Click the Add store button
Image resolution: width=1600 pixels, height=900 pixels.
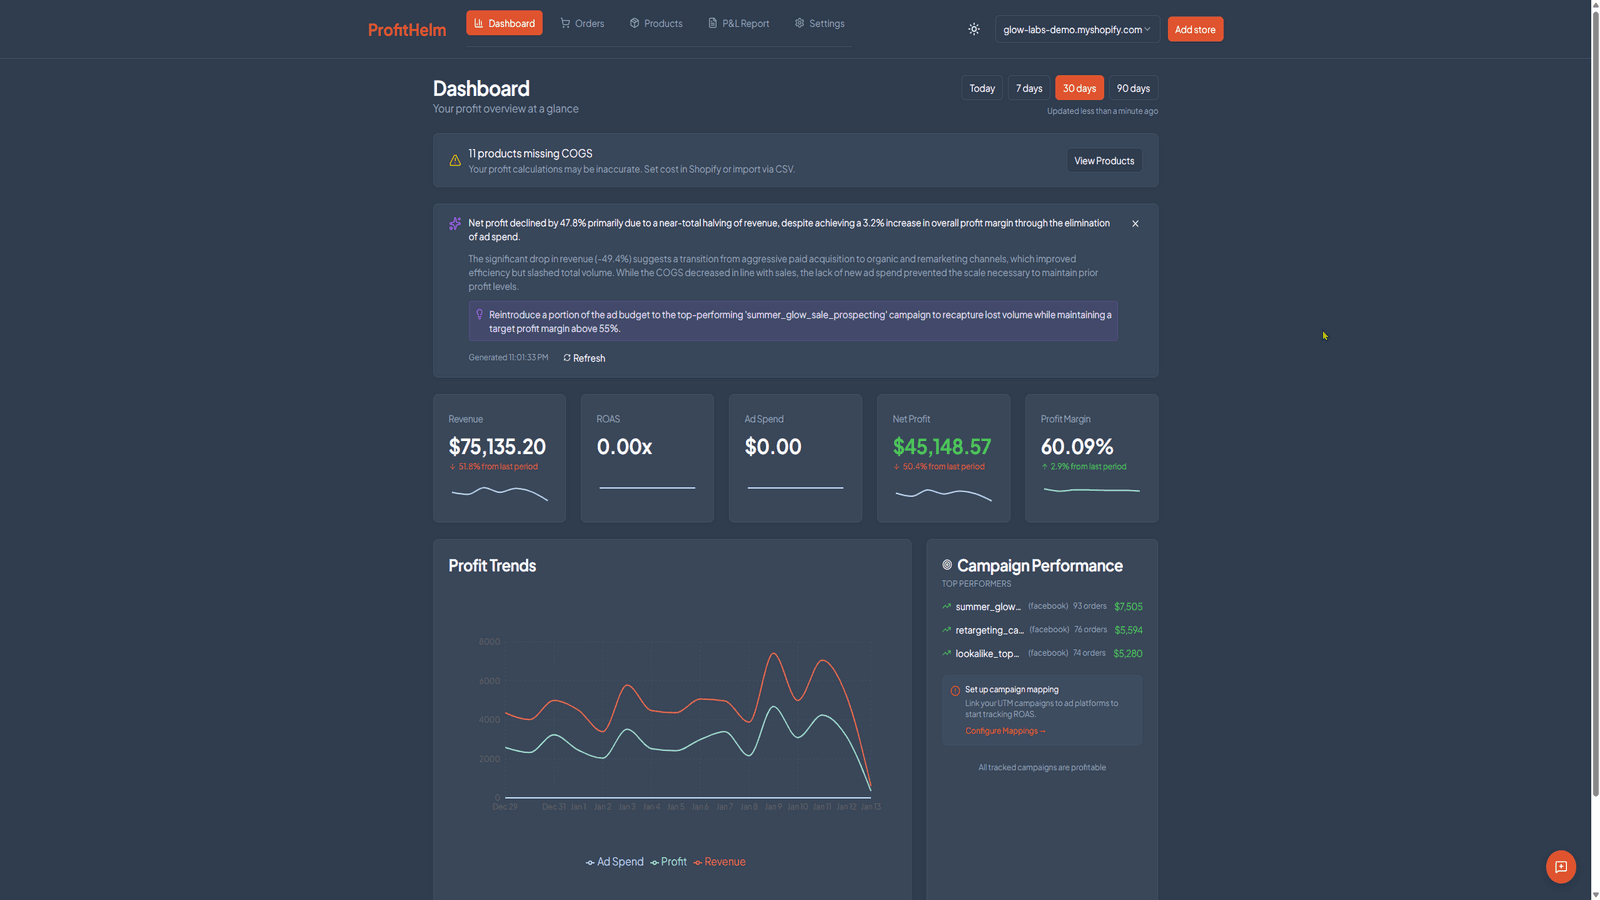point(1195,29)
